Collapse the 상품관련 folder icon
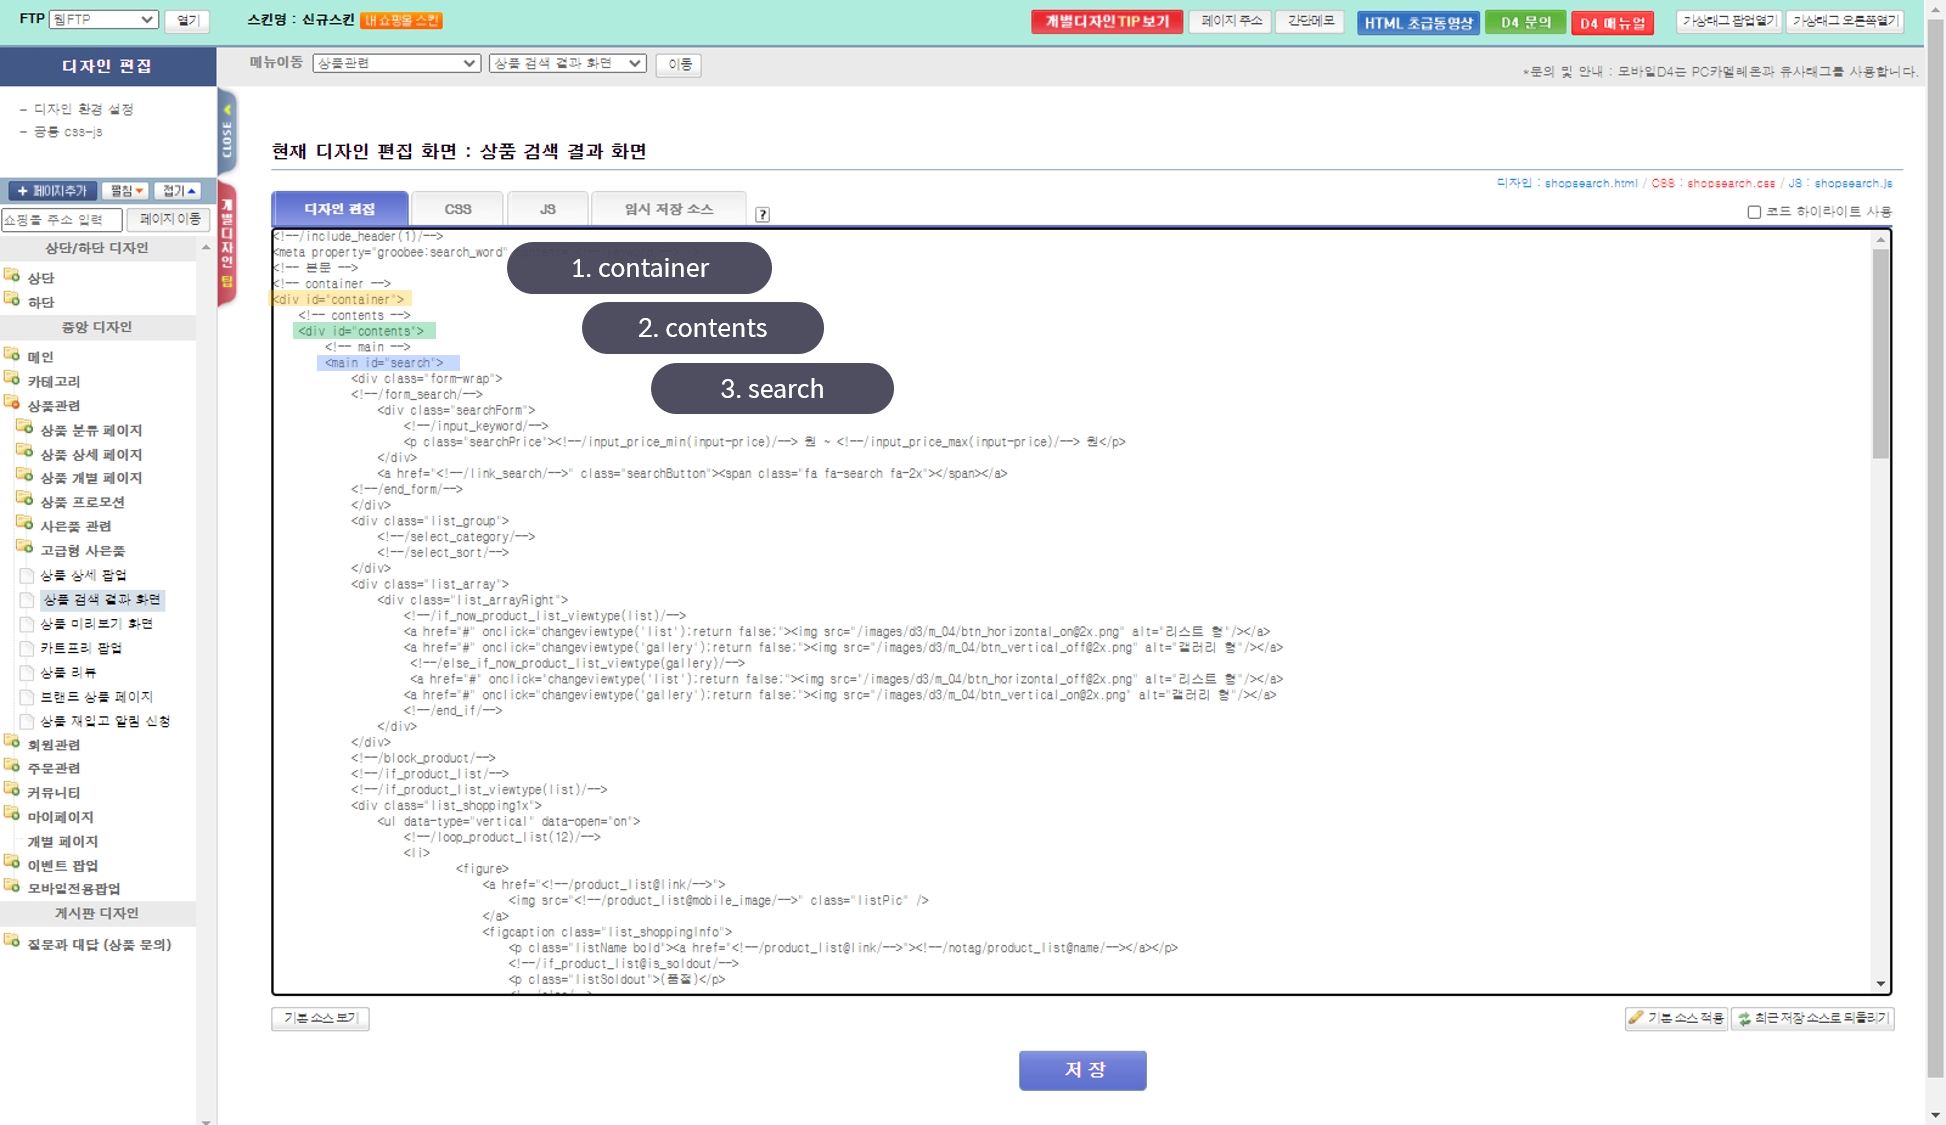Image resolution: width=1946 pixels, height=1125 pixels. [12, 404]
